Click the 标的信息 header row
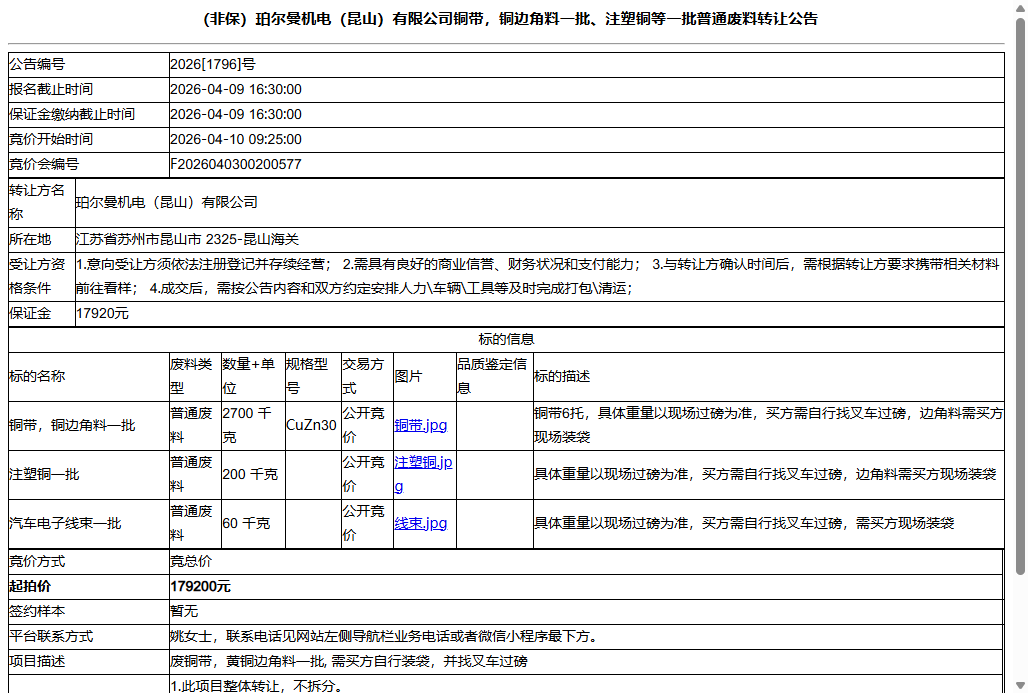 (x=514, y=339)
